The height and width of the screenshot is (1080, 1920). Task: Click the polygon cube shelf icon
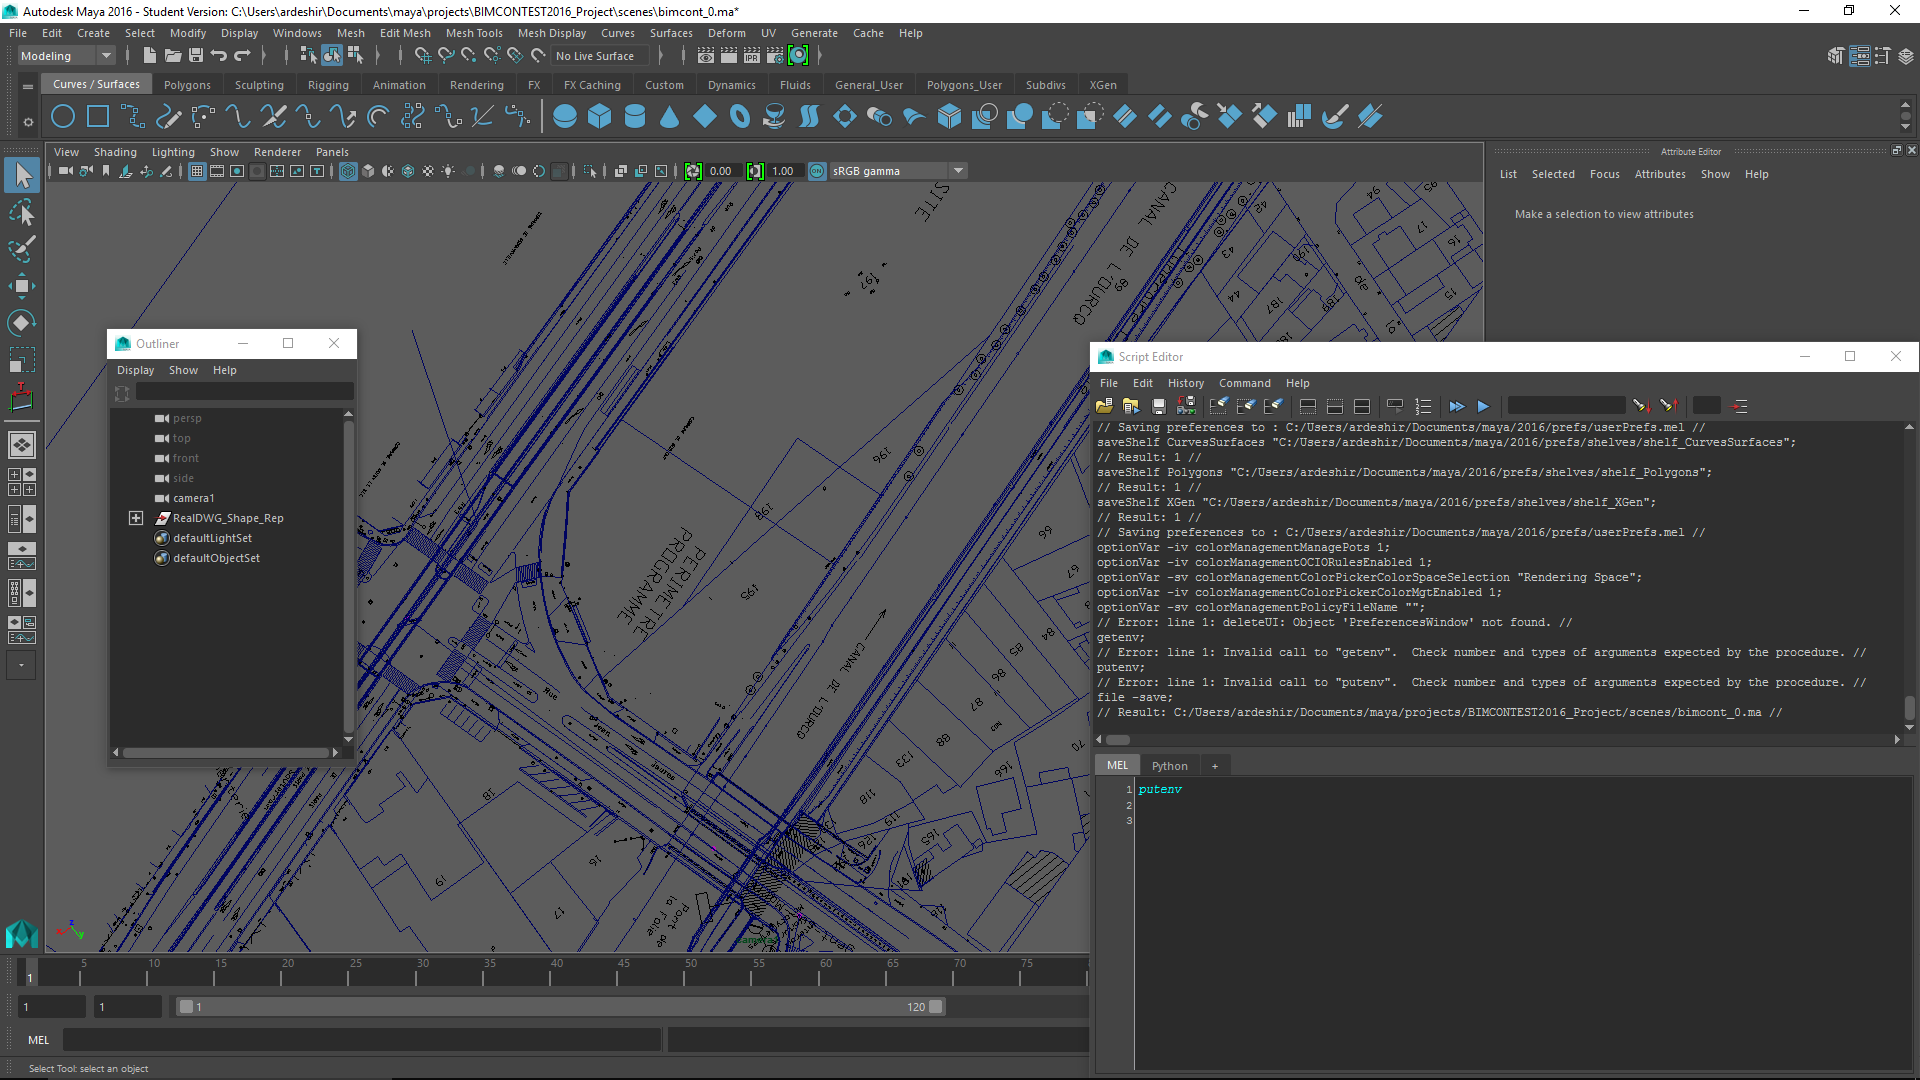point(599,117)
